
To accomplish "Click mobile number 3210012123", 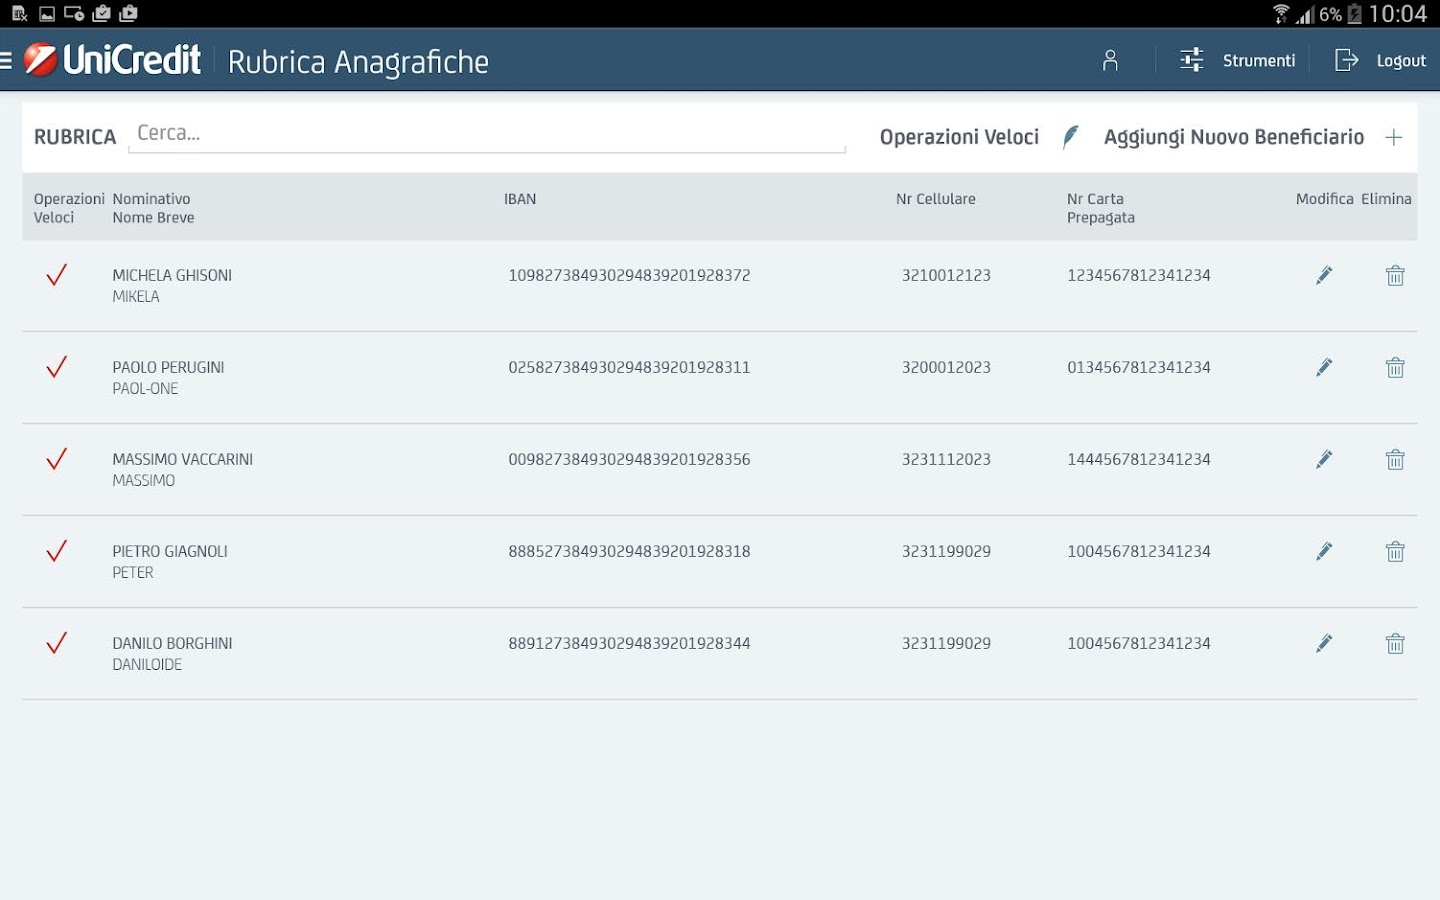I will 946,275.
